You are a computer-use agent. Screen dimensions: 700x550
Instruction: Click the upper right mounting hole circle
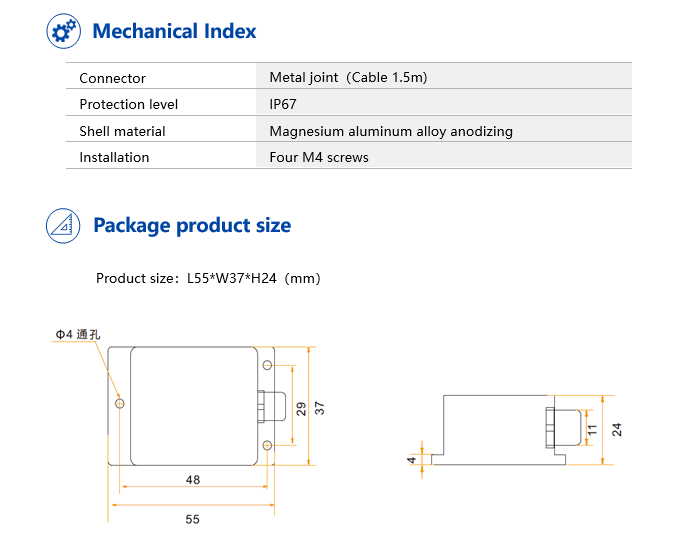pyautogui.click(x=267, y=365)
